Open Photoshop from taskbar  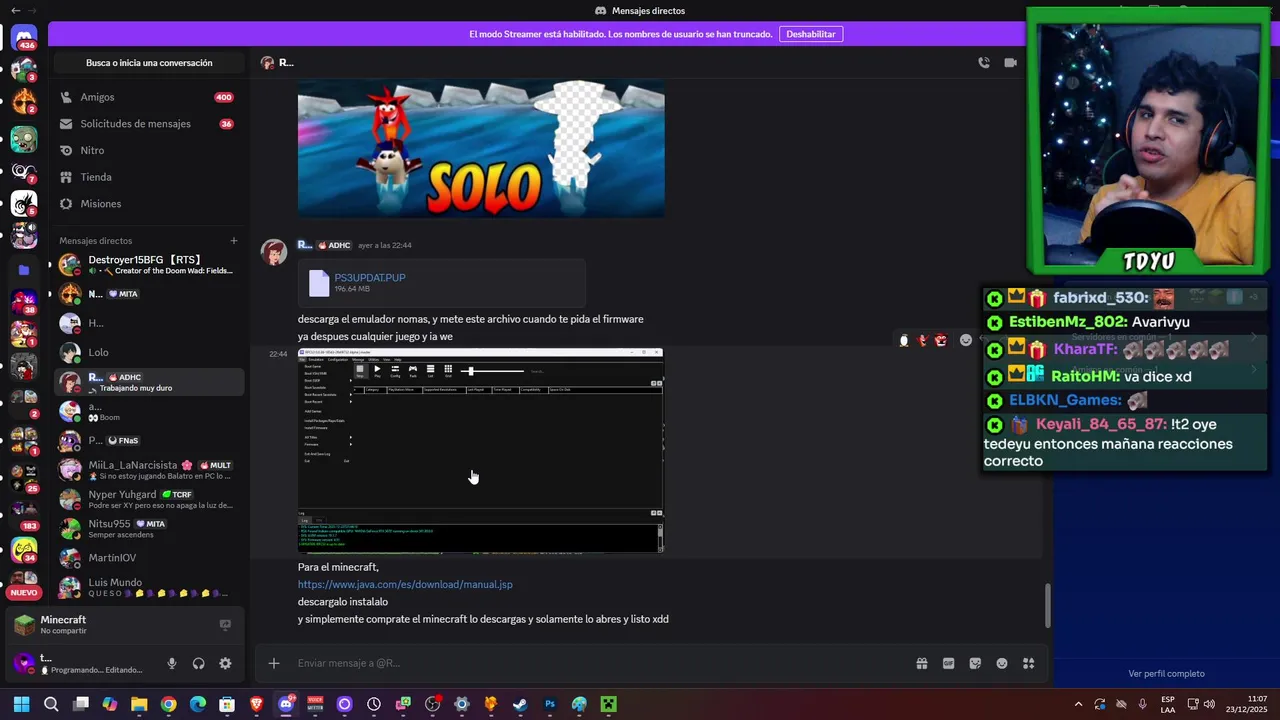pos(550,704)
